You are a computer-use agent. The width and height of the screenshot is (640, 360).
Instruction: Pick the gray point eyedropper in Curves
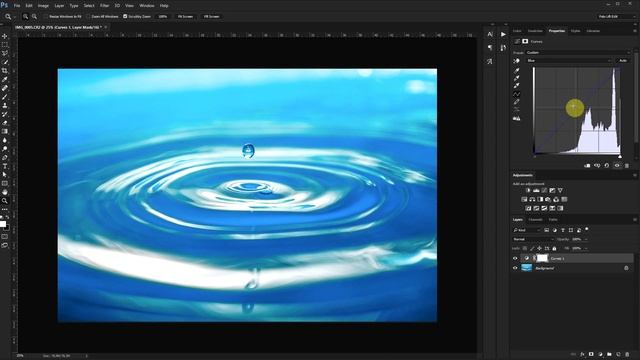click(516, 78)
